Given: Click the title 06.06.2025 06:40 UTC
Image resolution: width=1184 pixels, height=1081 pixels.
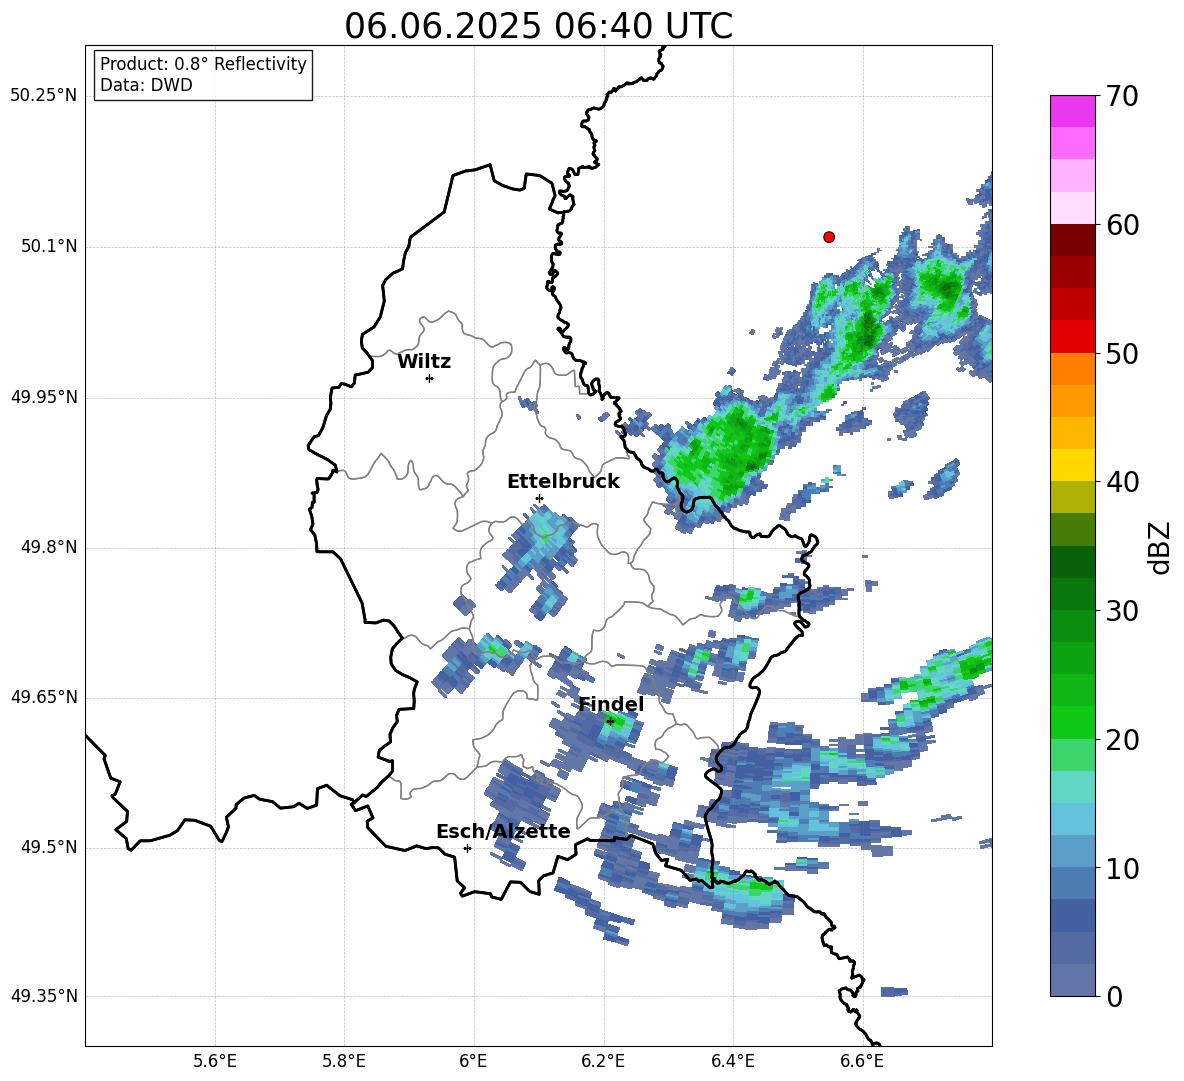Looking at the screenshot, I should (x=538, y=26).
